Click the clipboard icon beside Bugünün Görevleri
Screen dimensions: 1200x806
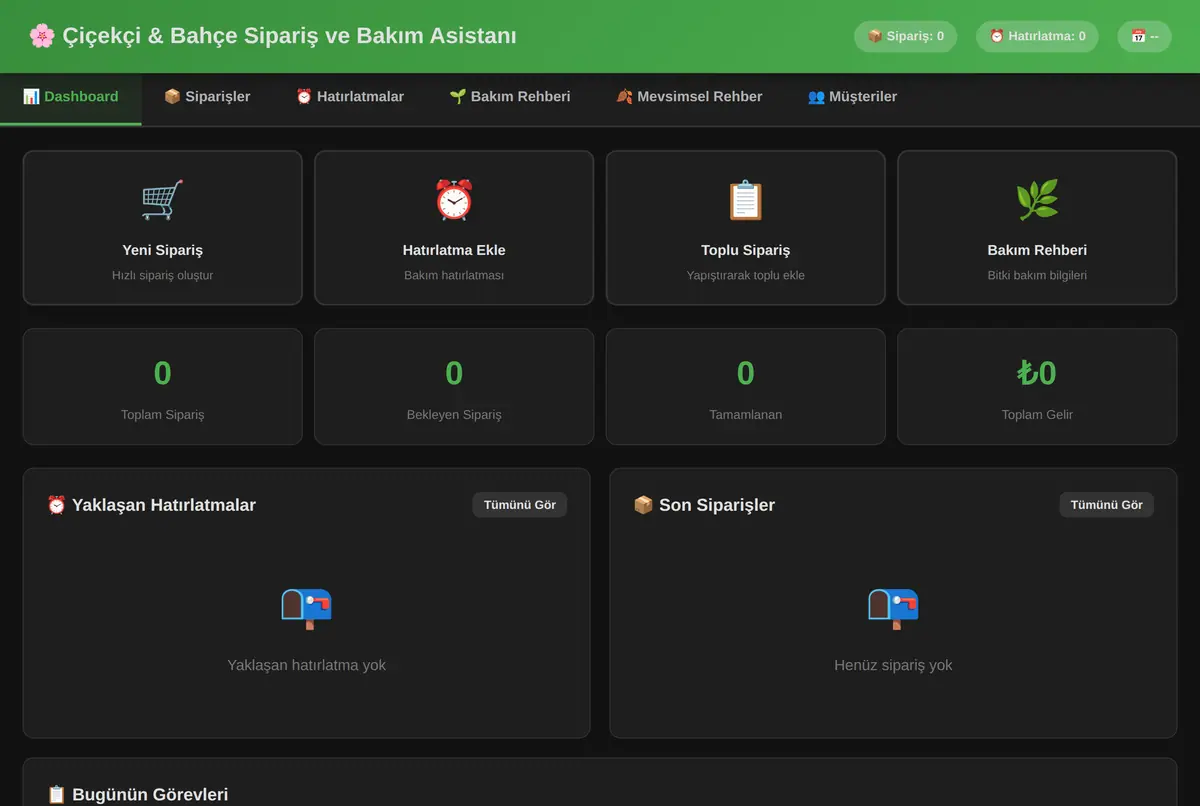57,795
